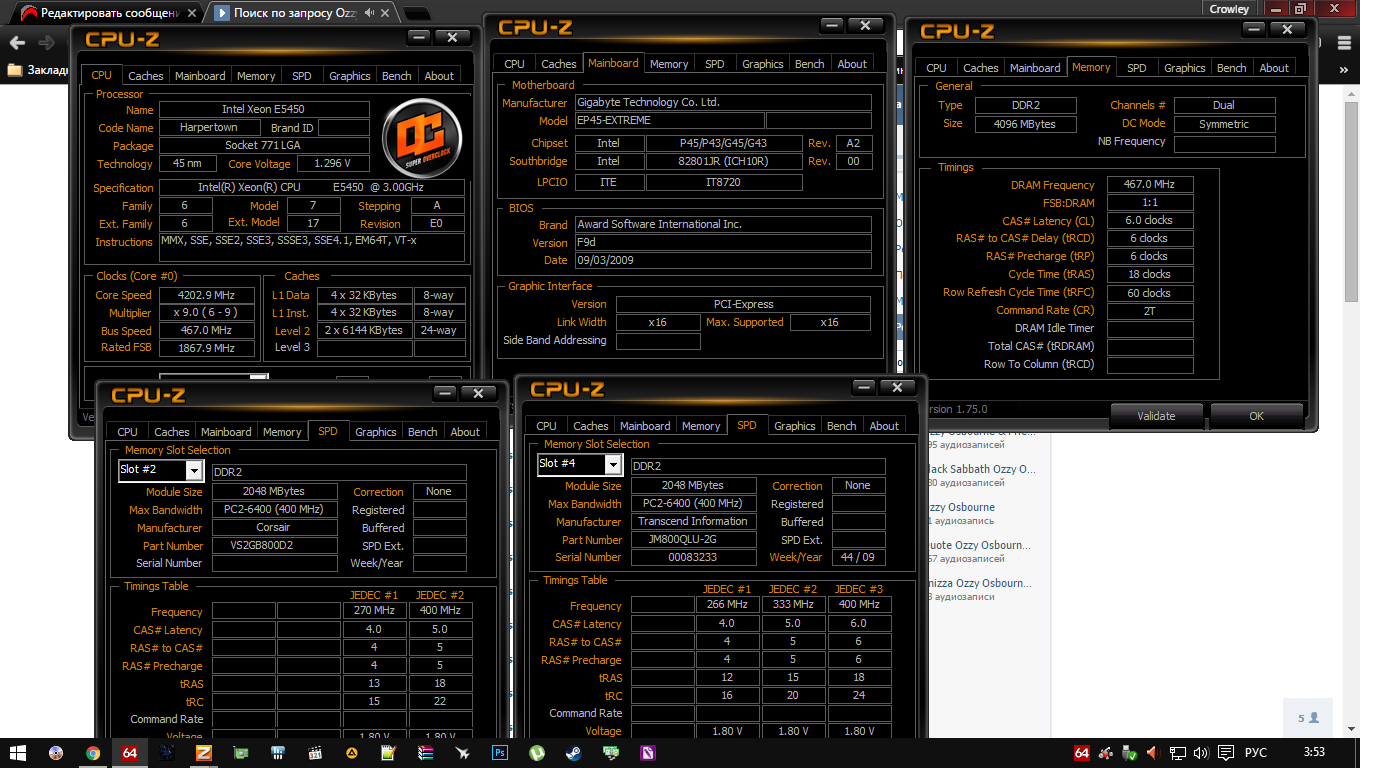The width and height of the screenshot is (1400, 768).
Task: Open the Chrome hamburger menu
Action: (1344, 43)
